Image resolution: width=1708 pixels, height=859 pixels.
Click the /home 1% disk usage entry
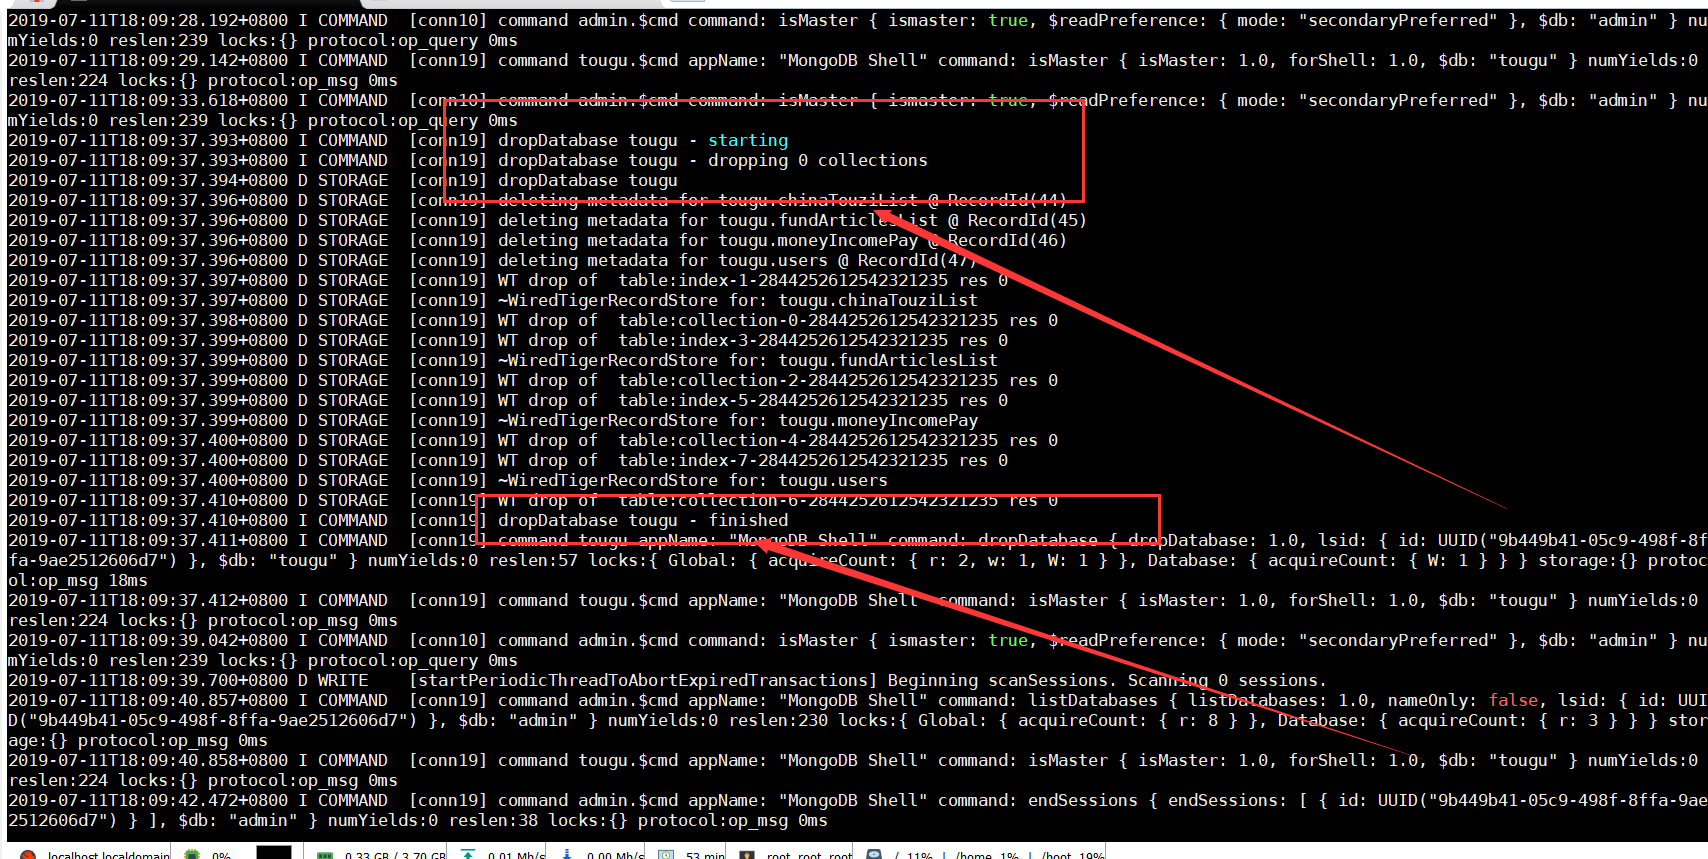click(x=986, y=855)
